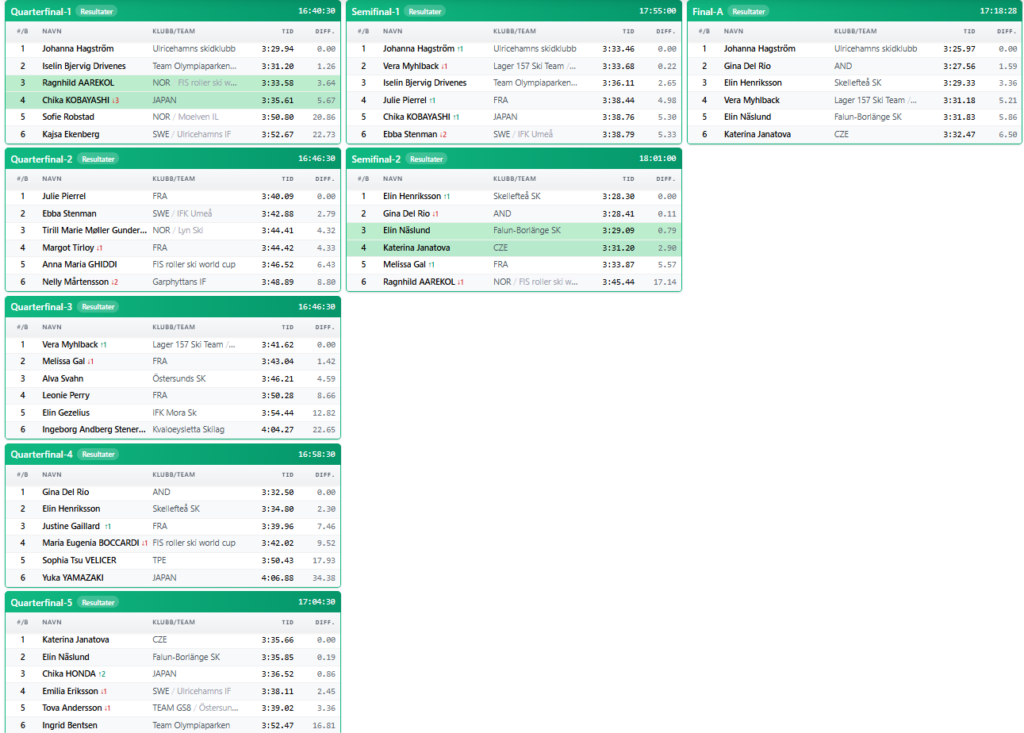The width and height of the screenshot is (1024, 733).
Task: Select Ingeborg Andberg Stener... row
Action: click(173, 429)
